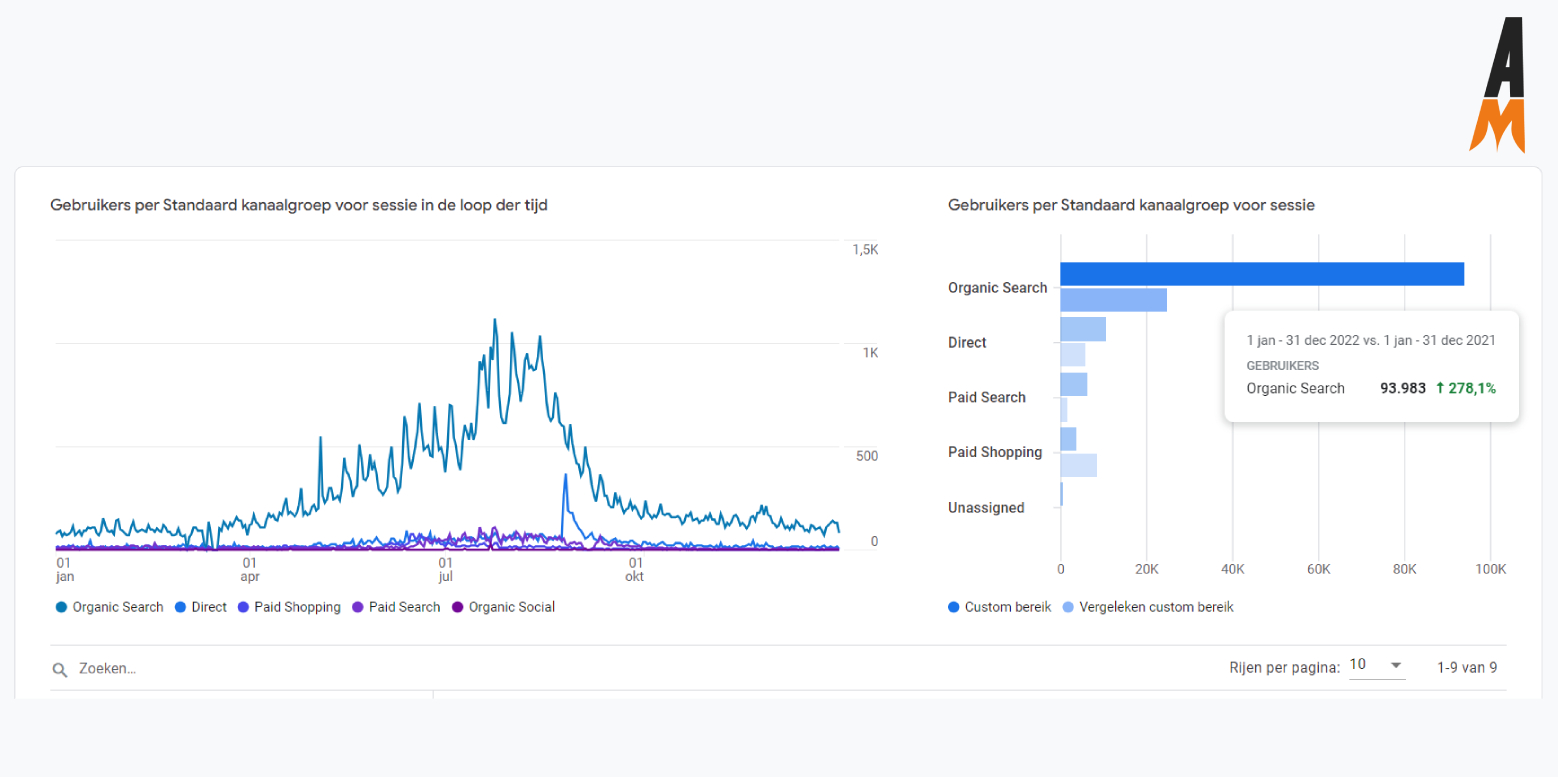Click the Paid Shopping comparison bar
Viewport: 1558px width, 777px height.
1079,465
